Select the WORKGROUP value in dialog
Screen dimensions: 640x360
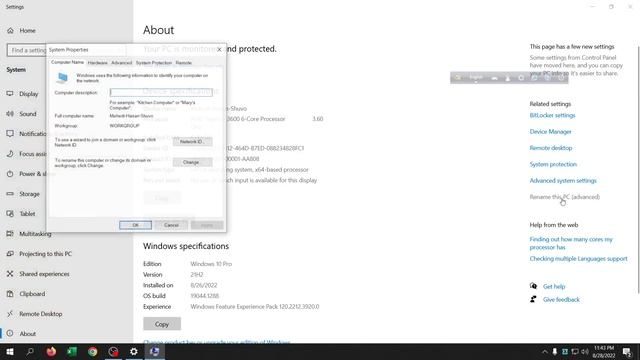(x=124, y=126)
